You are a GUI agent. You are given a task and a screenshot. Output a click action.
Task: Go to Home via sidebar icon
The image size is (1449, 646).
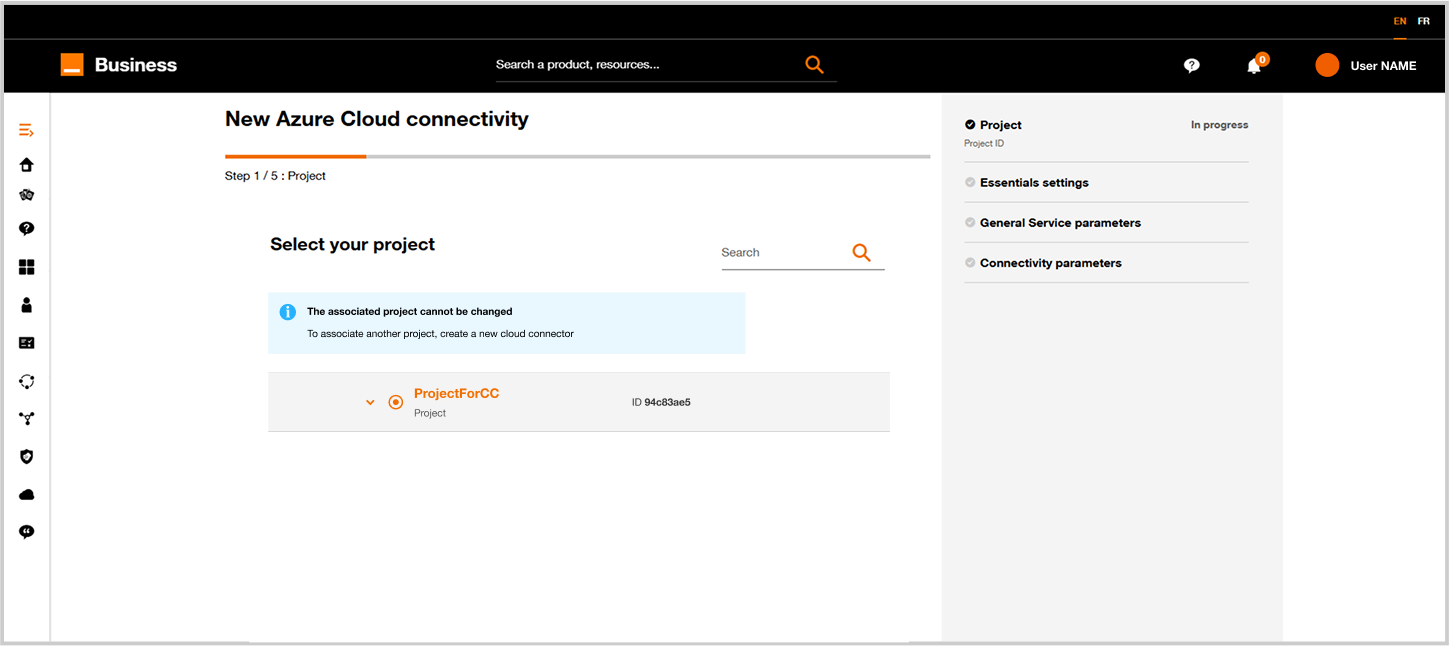(x=27, y=165)
